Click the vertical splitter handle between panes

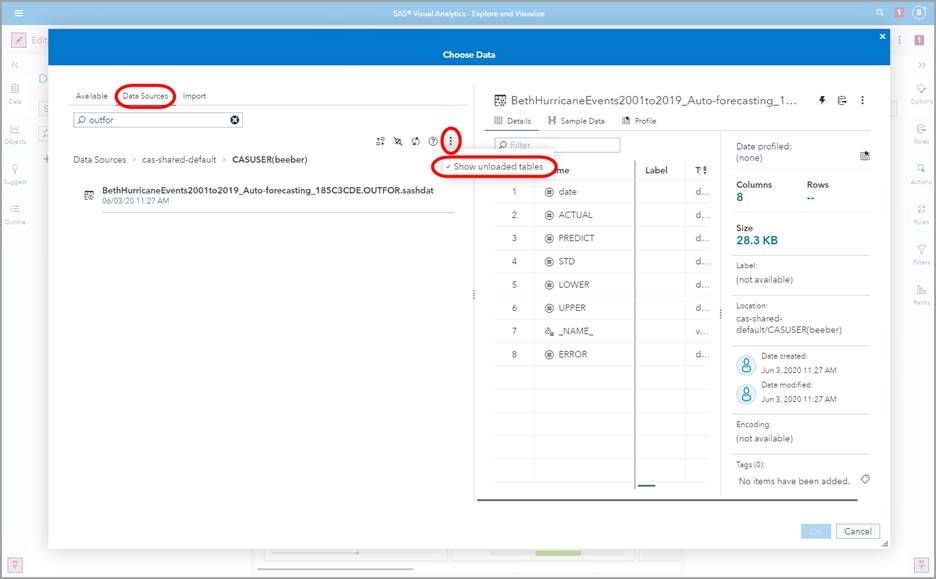click(473, 295)
